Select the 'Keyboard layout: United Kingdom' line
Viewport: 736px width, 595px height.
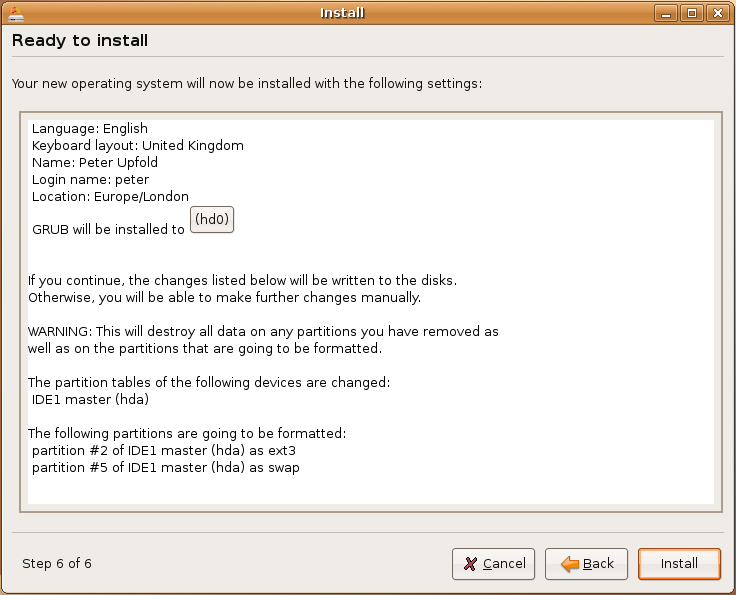pyautogui.click(x=138, y=145)
